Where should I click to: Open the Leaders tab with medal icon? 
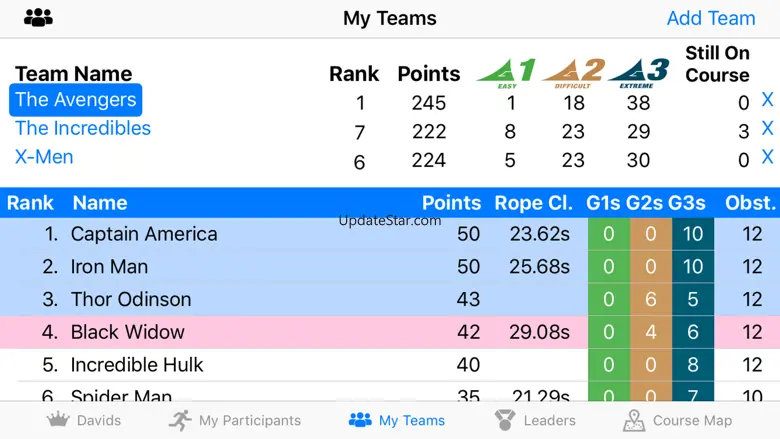535,420
